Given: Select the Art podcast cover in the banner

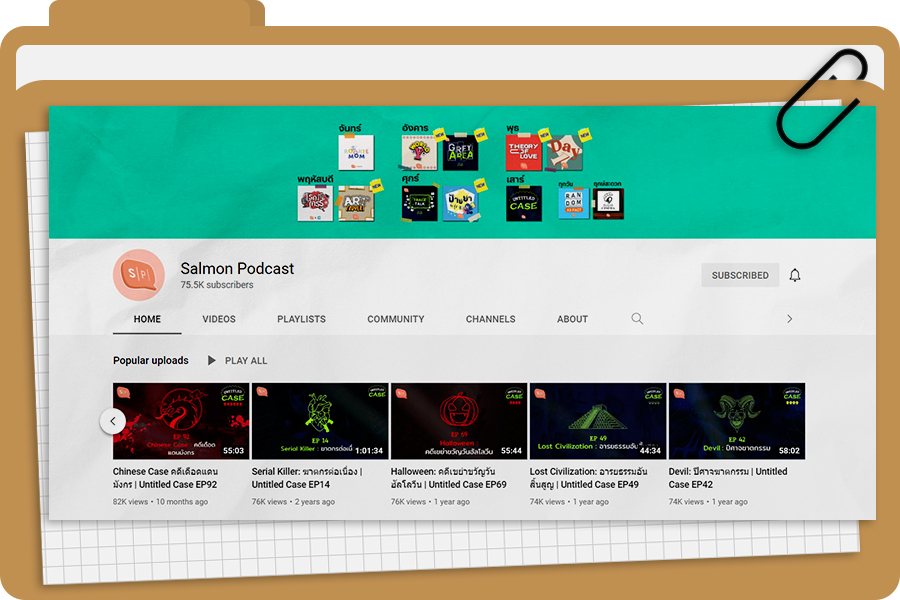Looking at the screenshot, I should pos(356,203).
